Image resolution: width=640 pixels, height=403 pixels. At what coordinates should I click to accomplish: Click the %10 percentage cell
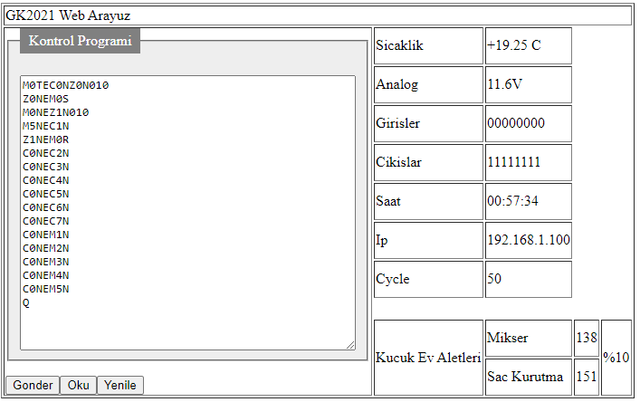click(616, 358)
